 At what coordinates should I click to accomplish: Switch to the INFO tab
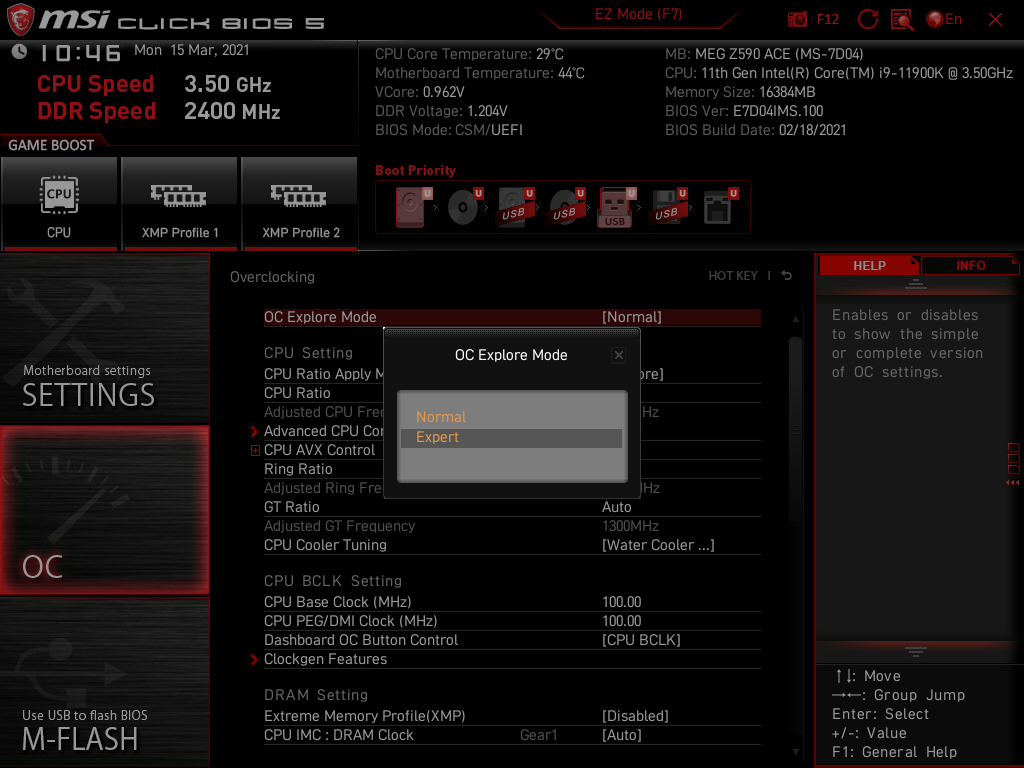(x=970, y=266)
